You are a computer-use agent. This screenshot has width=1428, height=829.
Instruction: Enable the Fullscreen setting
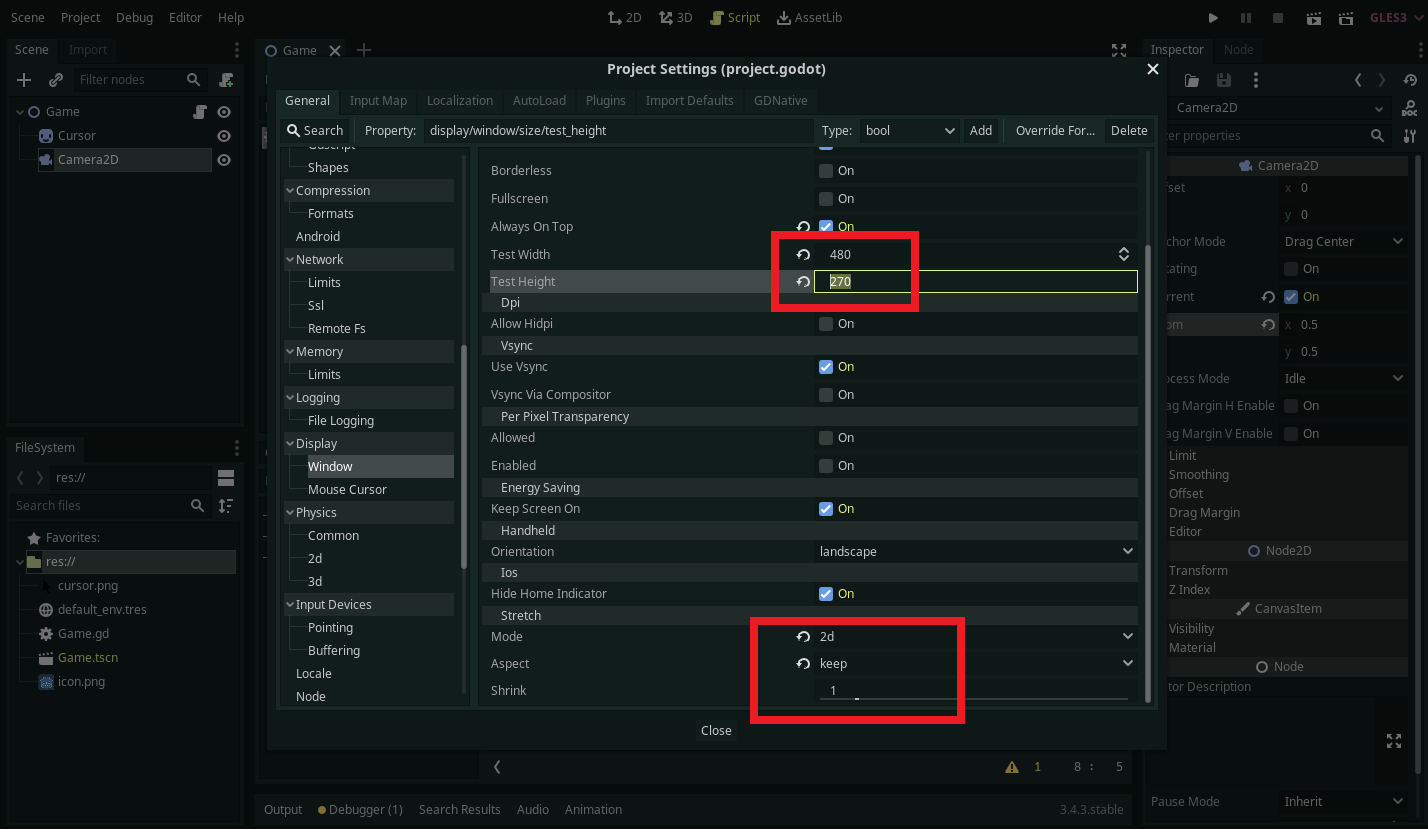tap(825, 198)
